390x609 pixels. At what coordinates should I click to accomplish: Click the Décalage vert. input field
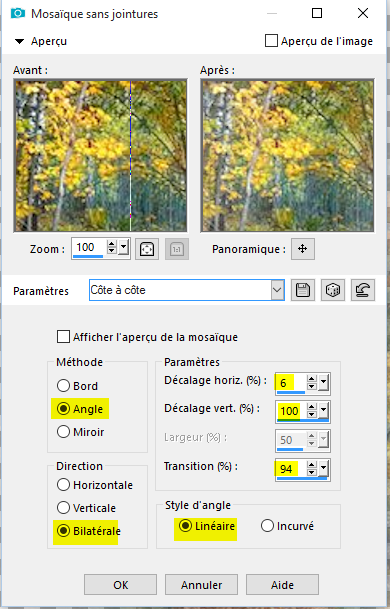291,411
